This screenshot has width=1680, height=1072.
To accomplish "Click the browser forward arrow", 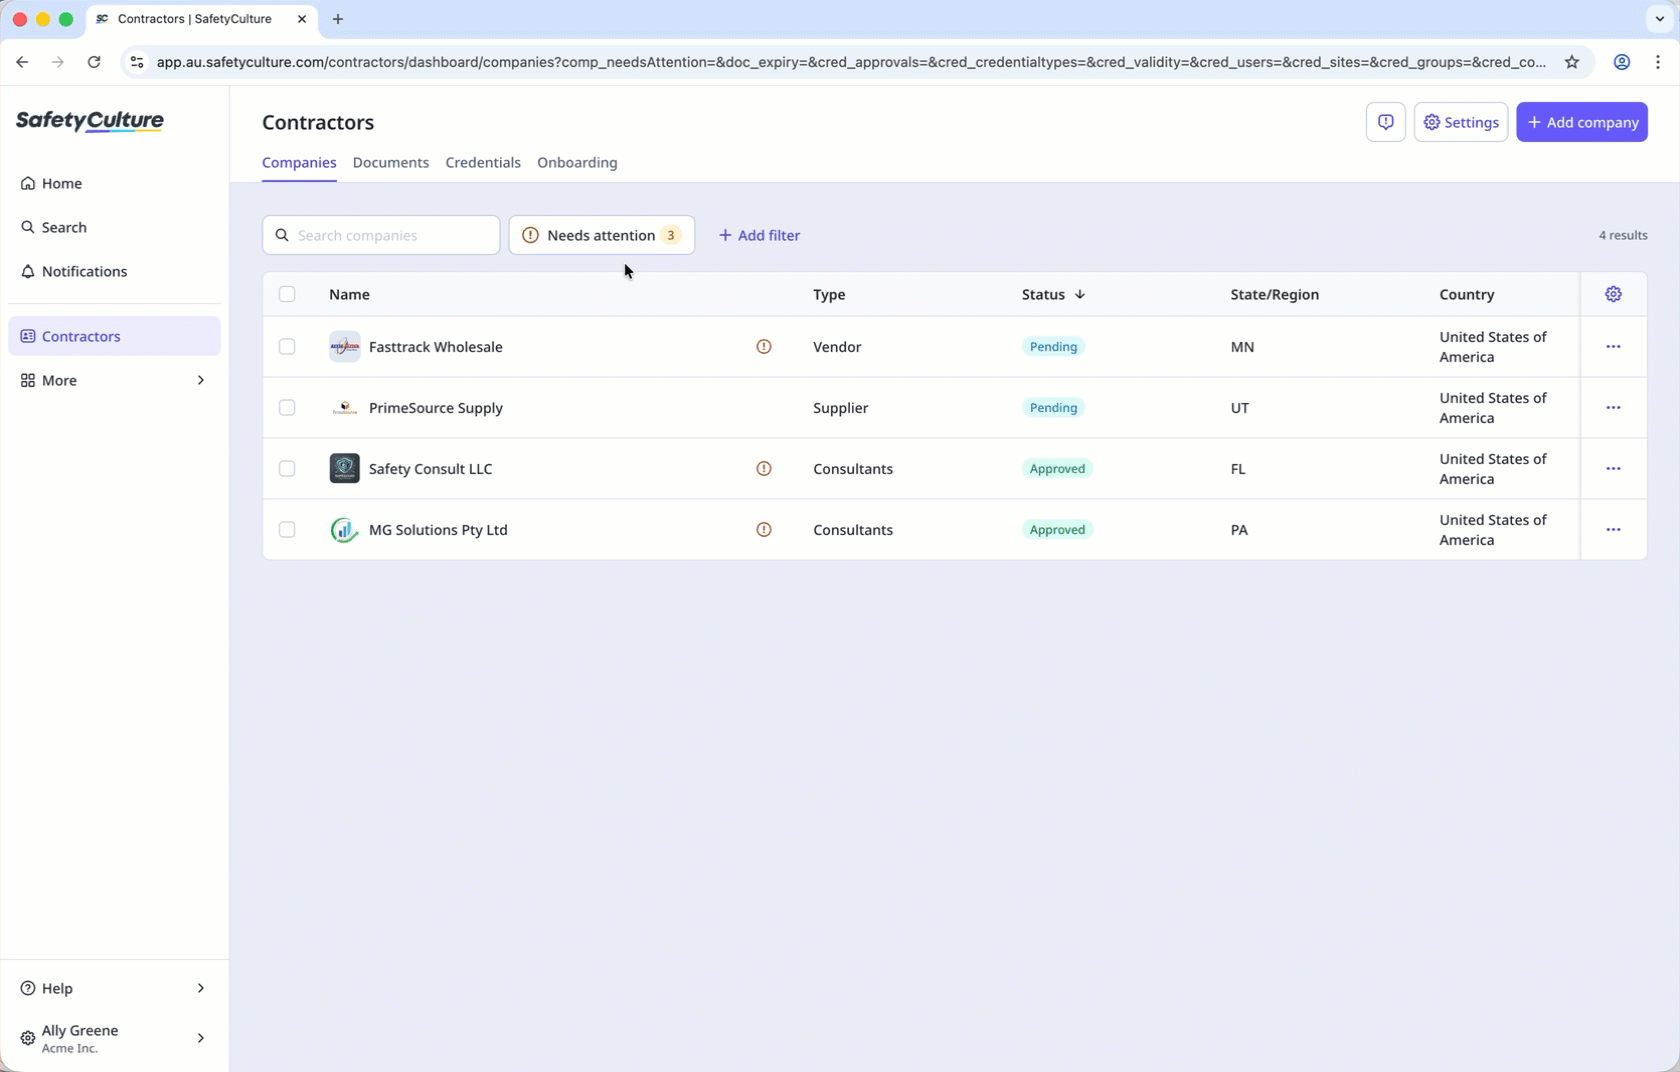I will 58,62.
